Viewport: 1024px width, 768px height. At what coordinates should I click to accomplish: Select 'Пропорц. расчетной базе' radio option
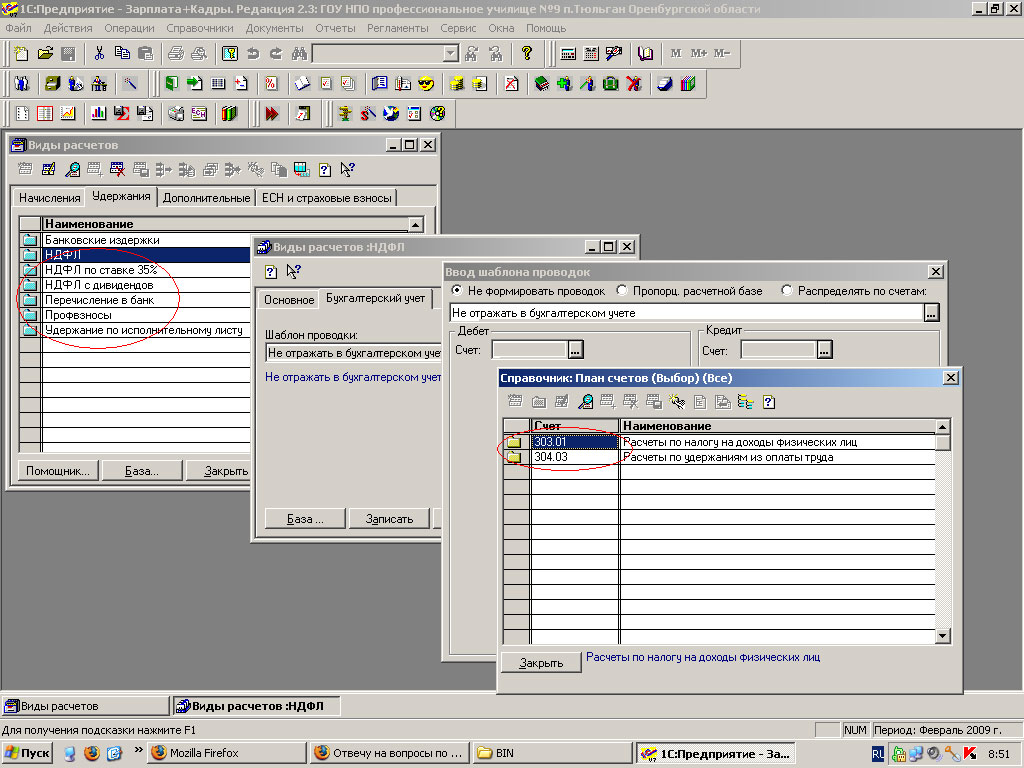[622, 291]
